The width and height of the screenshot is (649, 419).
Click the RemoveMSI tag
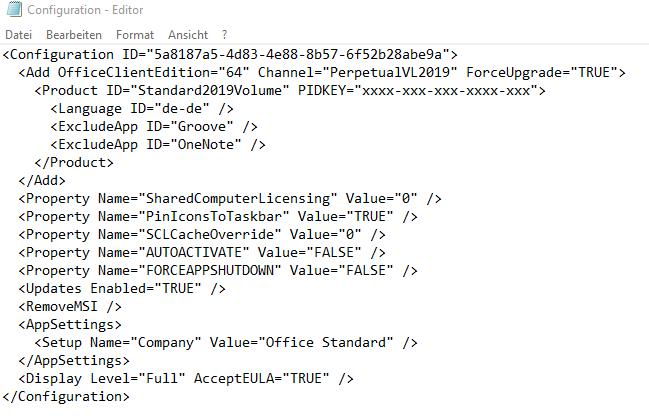pos(70,307)
